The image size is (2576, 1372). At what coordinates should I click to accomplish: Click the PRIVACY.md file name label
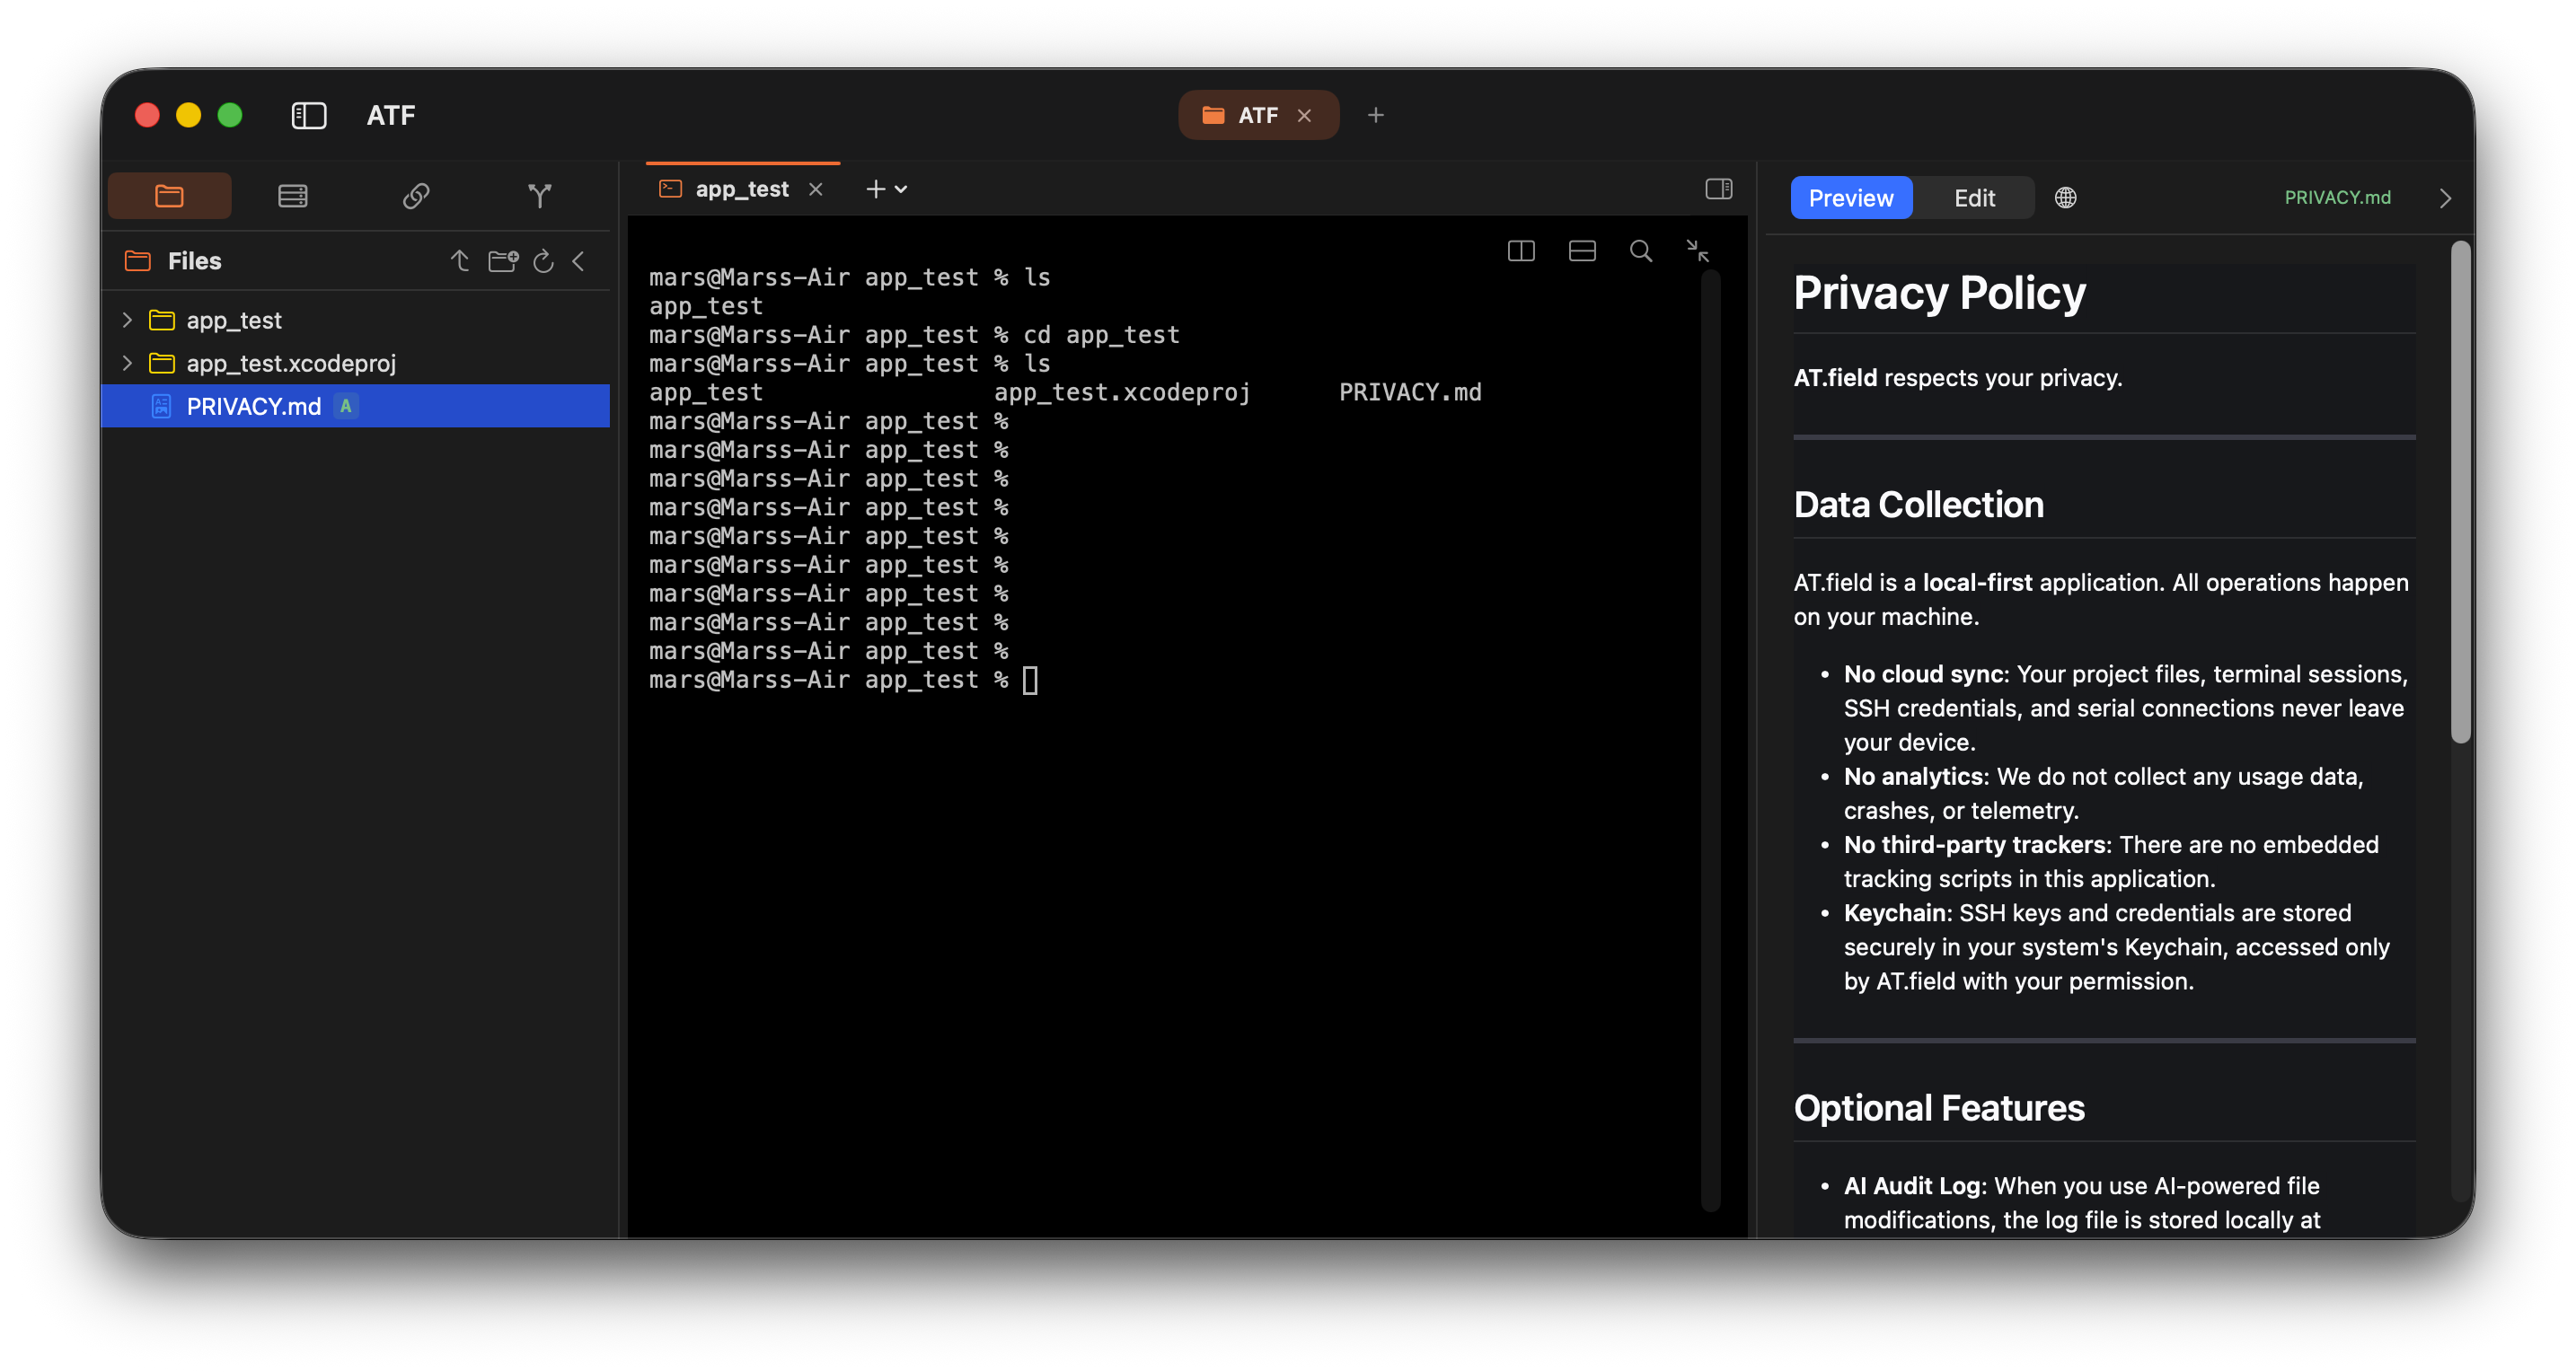coord(2337,198)
